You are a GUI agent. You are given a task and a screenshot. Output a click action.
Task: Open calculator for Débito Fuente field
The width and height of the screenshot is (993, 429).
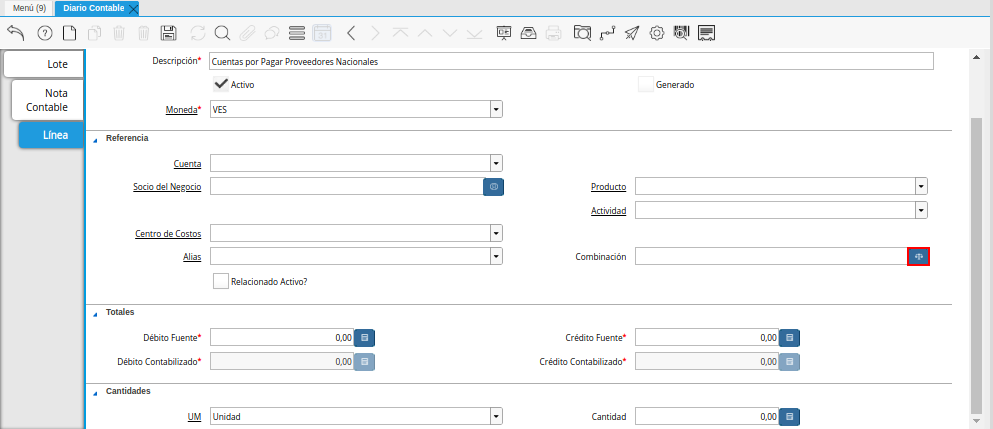coord(365,338)
